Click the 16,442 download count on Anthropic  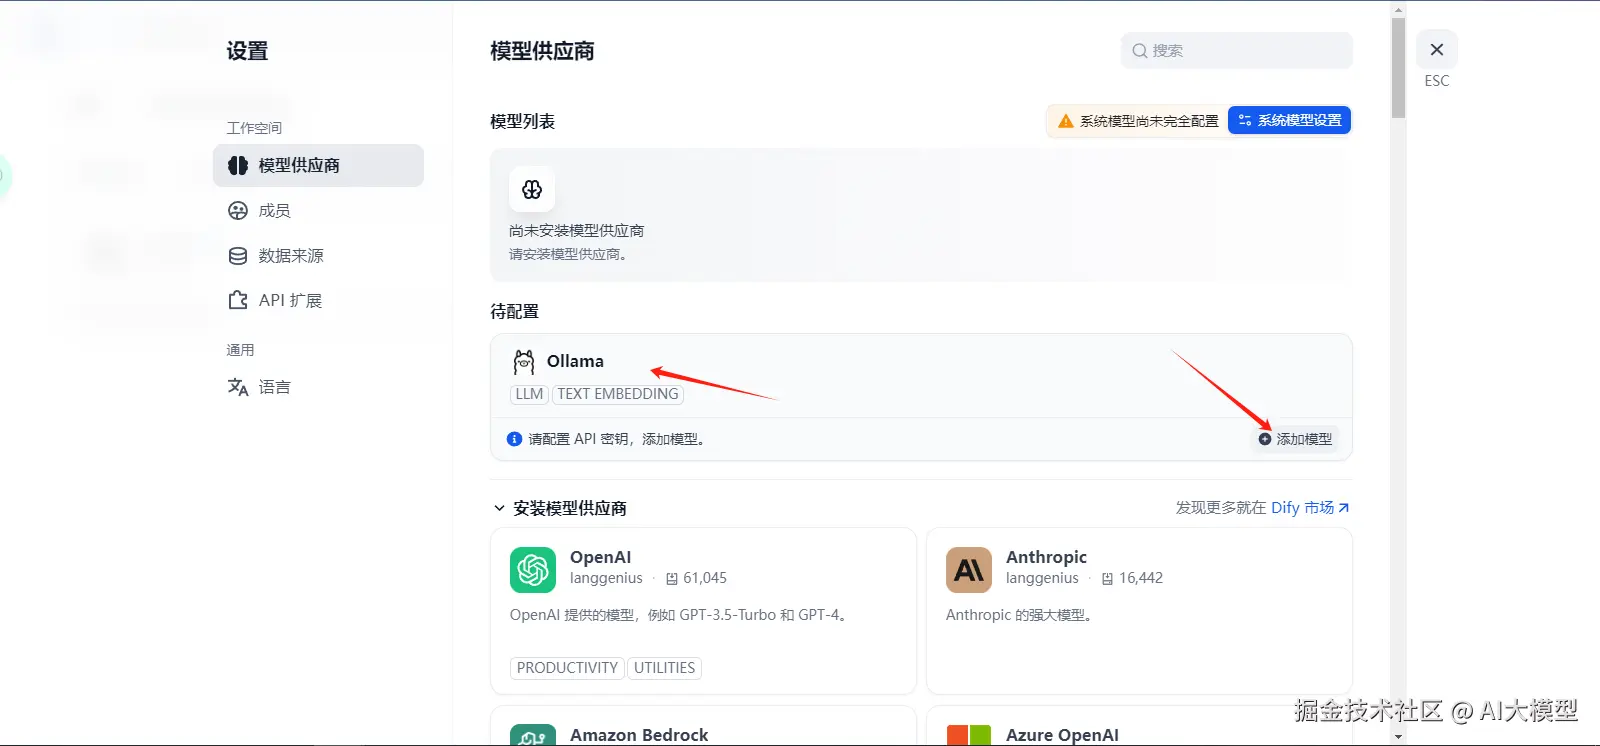[1141, 578]
